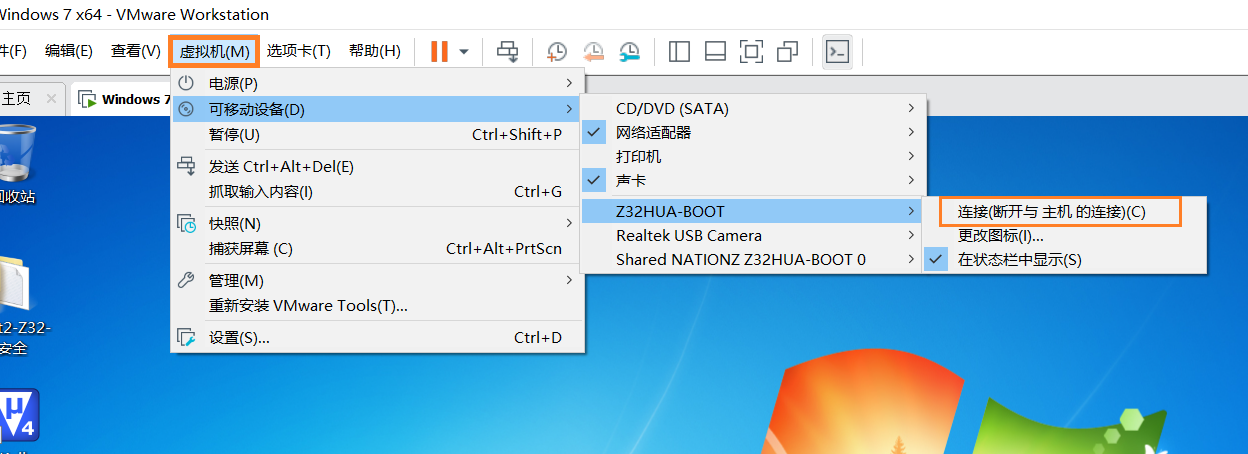Image resolution: width=1248 pixels, height=454 pixels.
Task: Choose 捕获屏幕 (C) menu entry
Action: pyautogui.click(x=377, y=248)
